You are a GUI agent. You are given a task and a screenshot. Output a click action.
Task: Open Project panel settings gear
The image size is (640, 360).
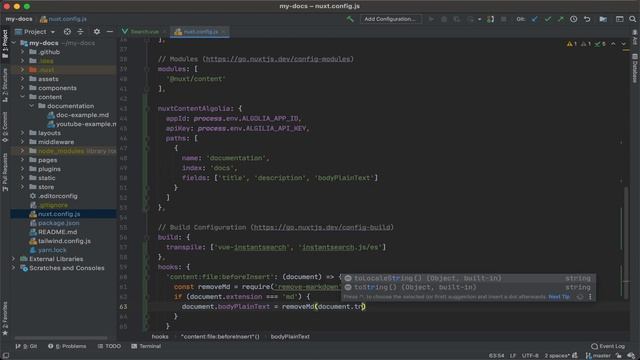(x=97, y=31)
